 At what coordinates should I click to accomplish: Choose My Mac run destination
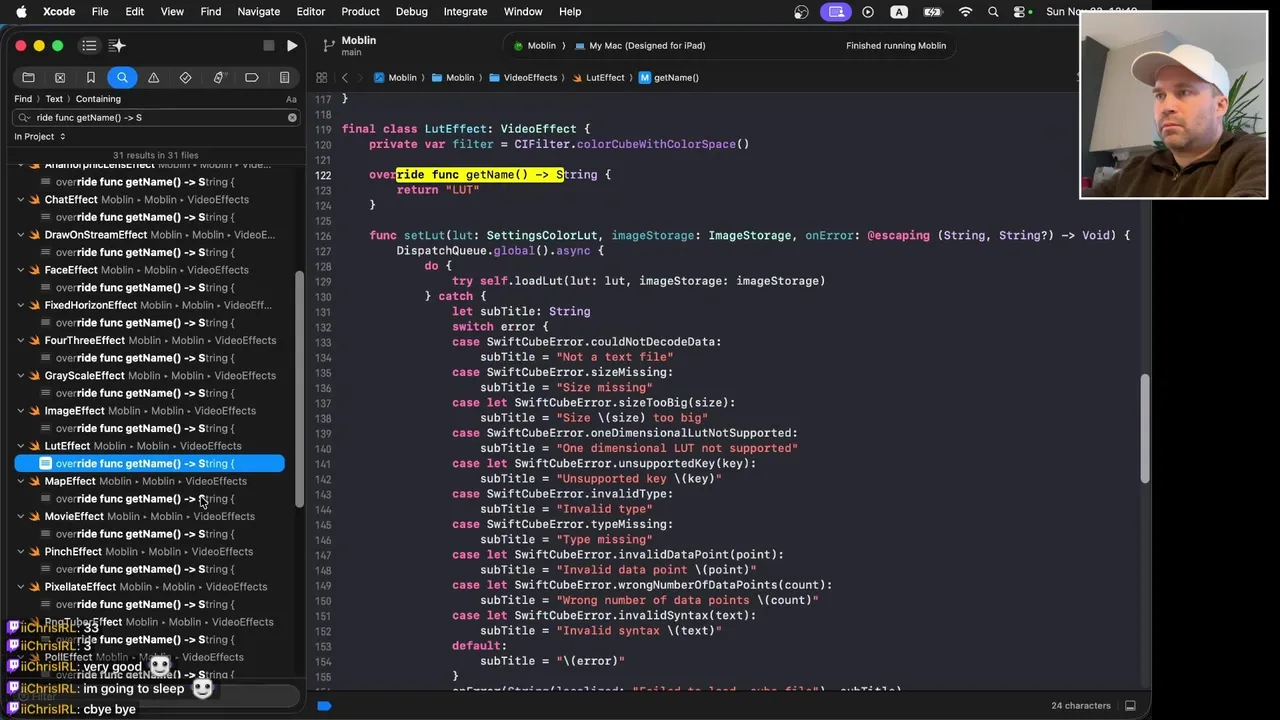640,45
